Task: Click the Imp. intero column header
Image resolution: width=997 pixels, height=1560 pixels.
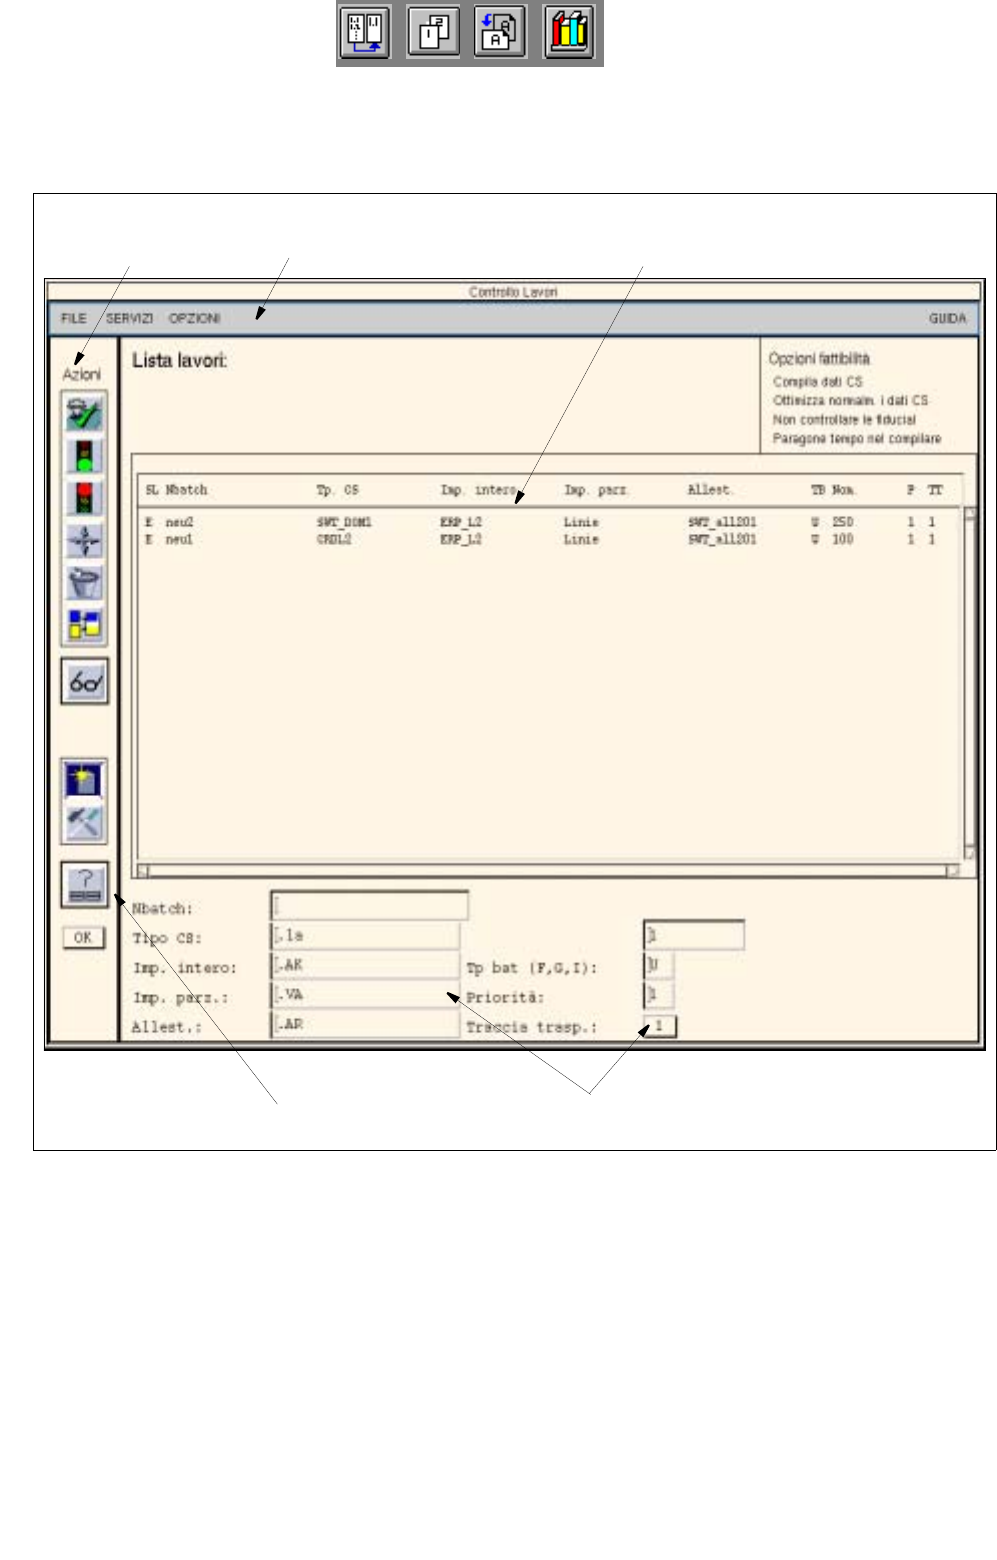Action: point(478,490)
